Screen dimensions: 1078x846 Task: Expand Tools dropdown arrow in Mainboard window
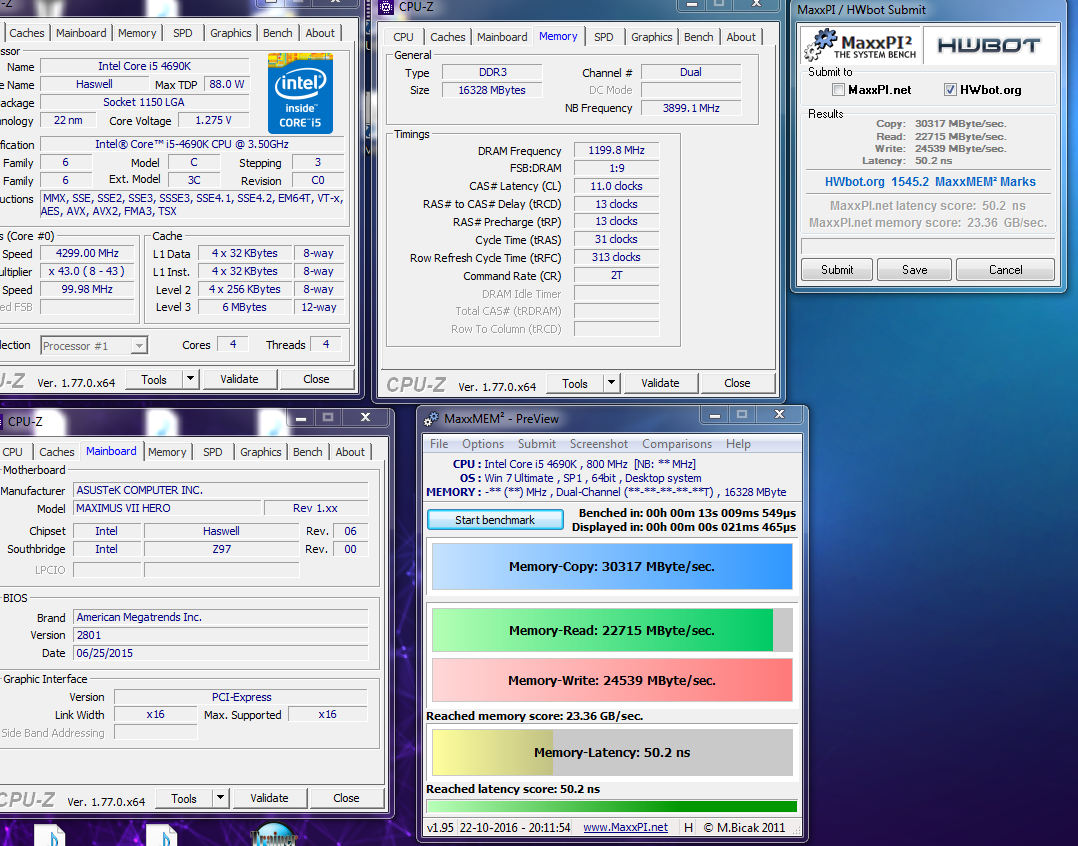pyautogui.click(x=220, y=798)
